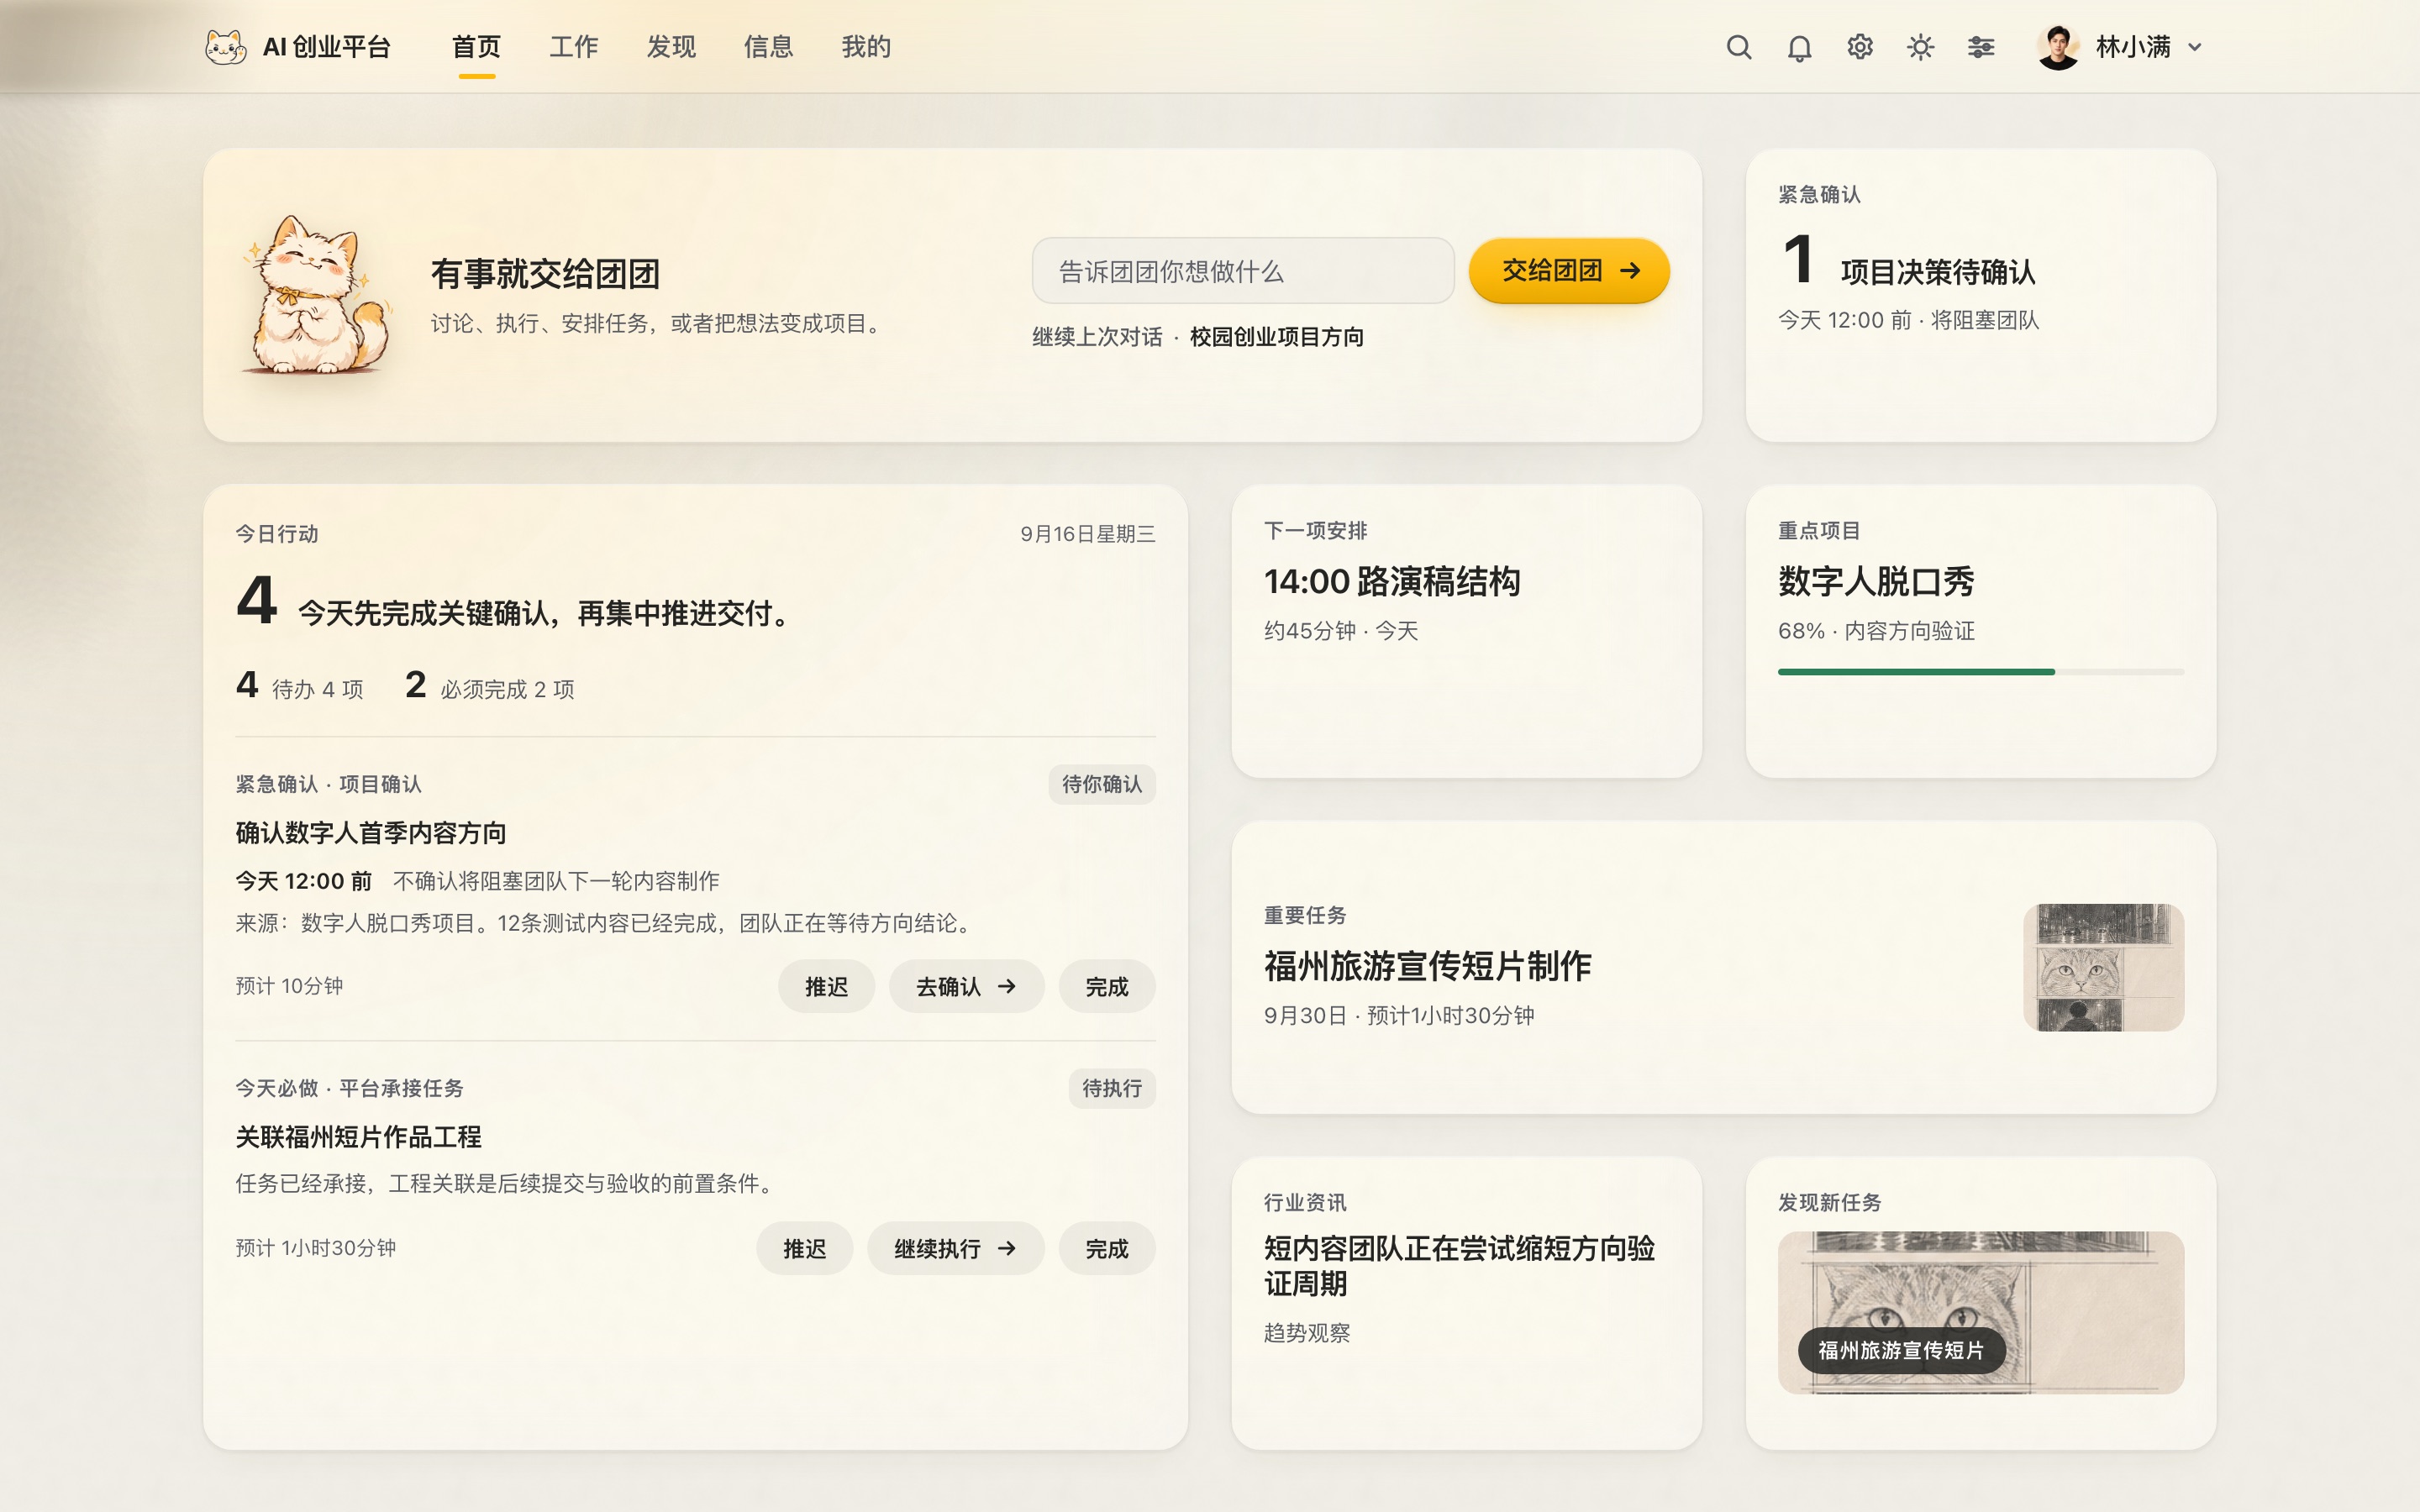Click 完成 for 确认数字人首季内容方向
Image resolution: width=2420 pixels, height=1512 pixels.
tap(1107, 987)
